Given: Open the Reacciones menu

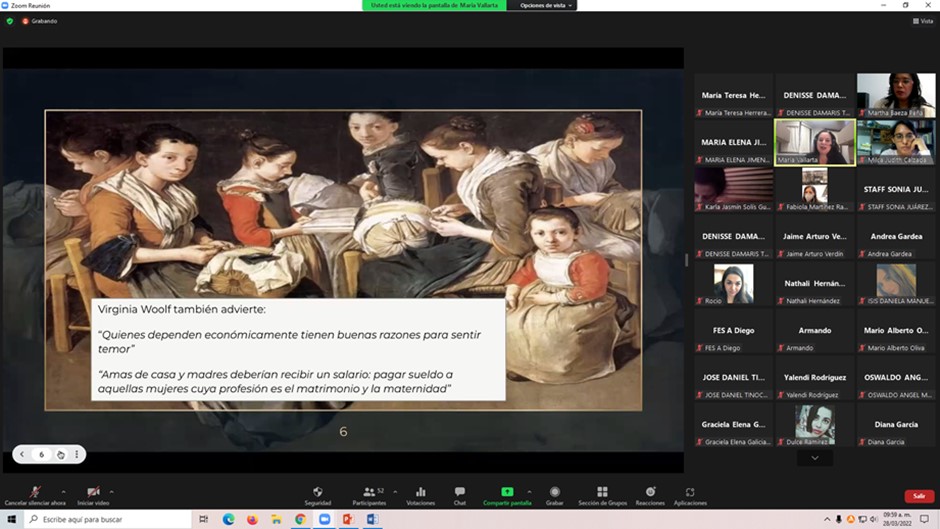Looking at the screenshot, I should [650, 495].
